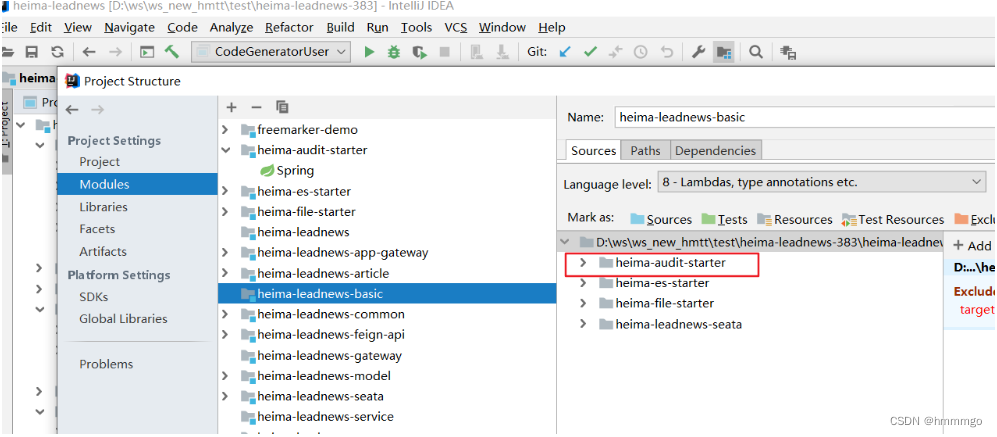This screenshot has width=997, height=437.
Task: Open the VCS menu
Action: pos(455,27)
